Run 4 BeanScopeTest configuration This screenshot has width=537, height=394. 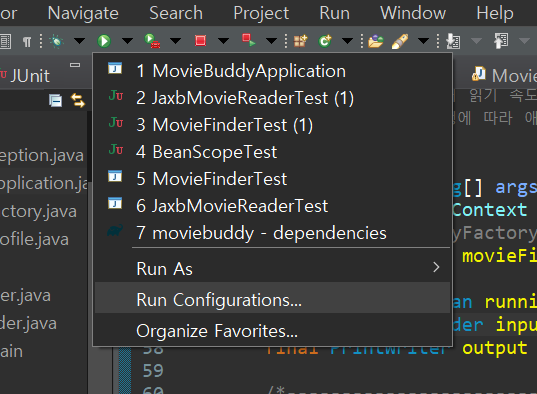pos(273,152)
